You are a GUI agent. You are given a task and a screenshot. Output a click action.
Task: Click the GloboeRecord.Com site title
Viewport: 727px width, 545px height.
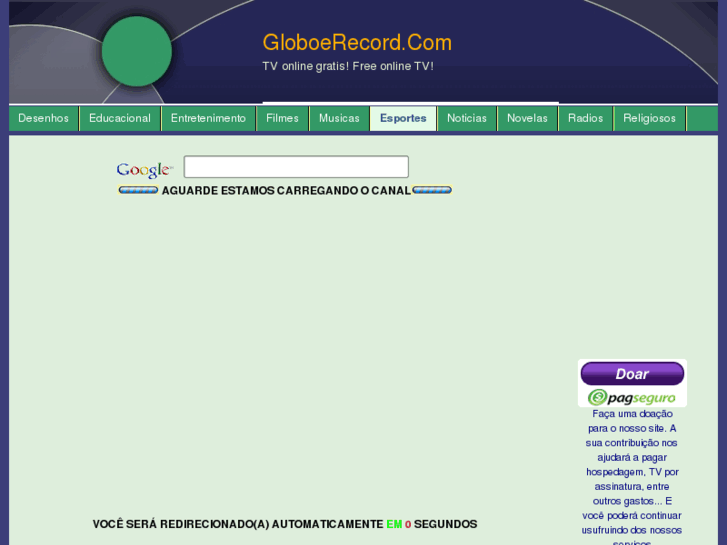coord(357,43)
